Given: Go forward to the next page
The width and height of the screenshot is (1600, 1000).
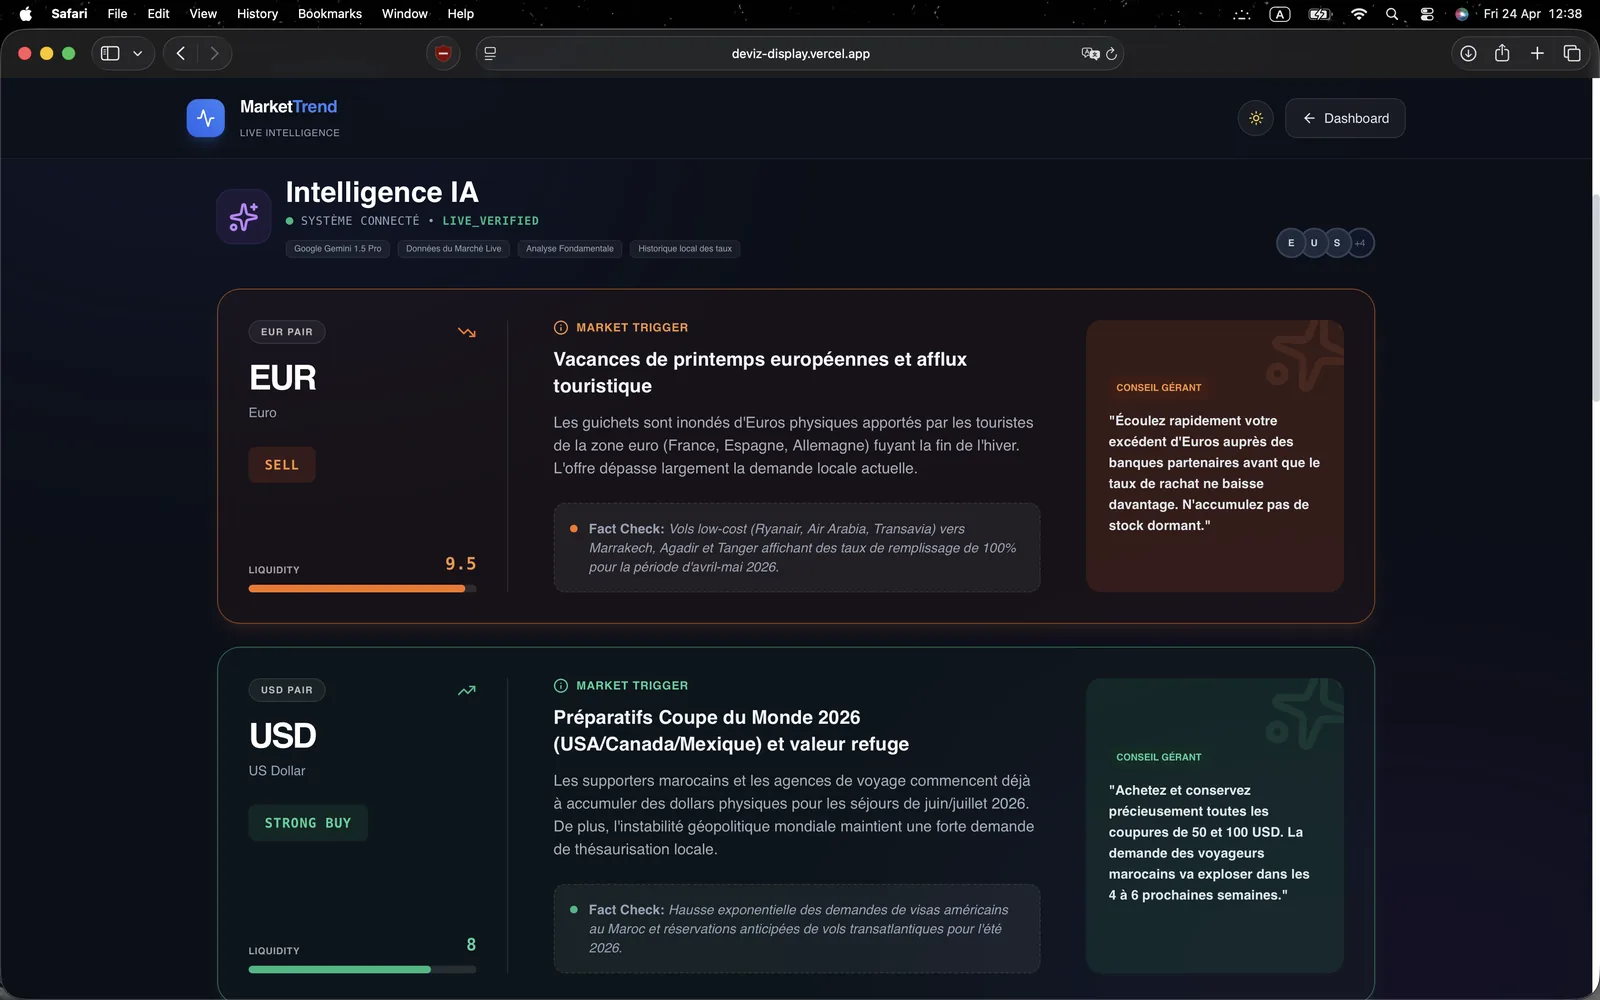Looking at the screenshot, I should pyautogui.click(x=214, y=53).
